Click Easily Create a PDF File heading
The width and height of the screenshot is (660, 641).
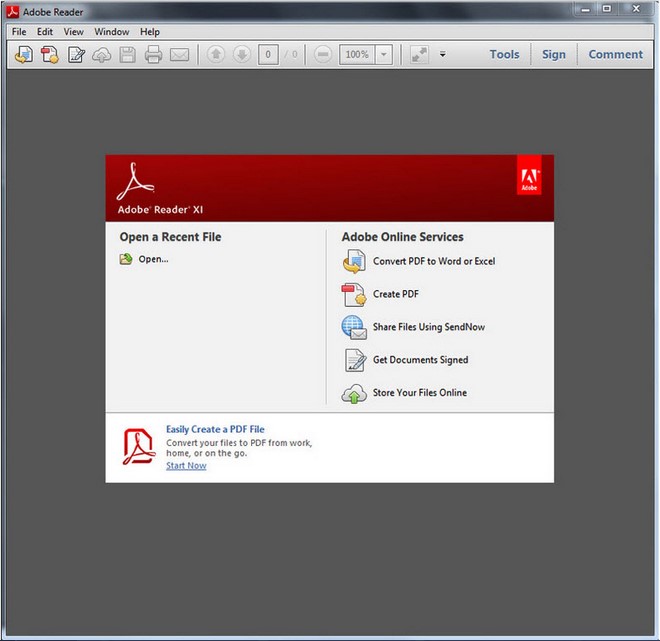[x=215, y=429]
